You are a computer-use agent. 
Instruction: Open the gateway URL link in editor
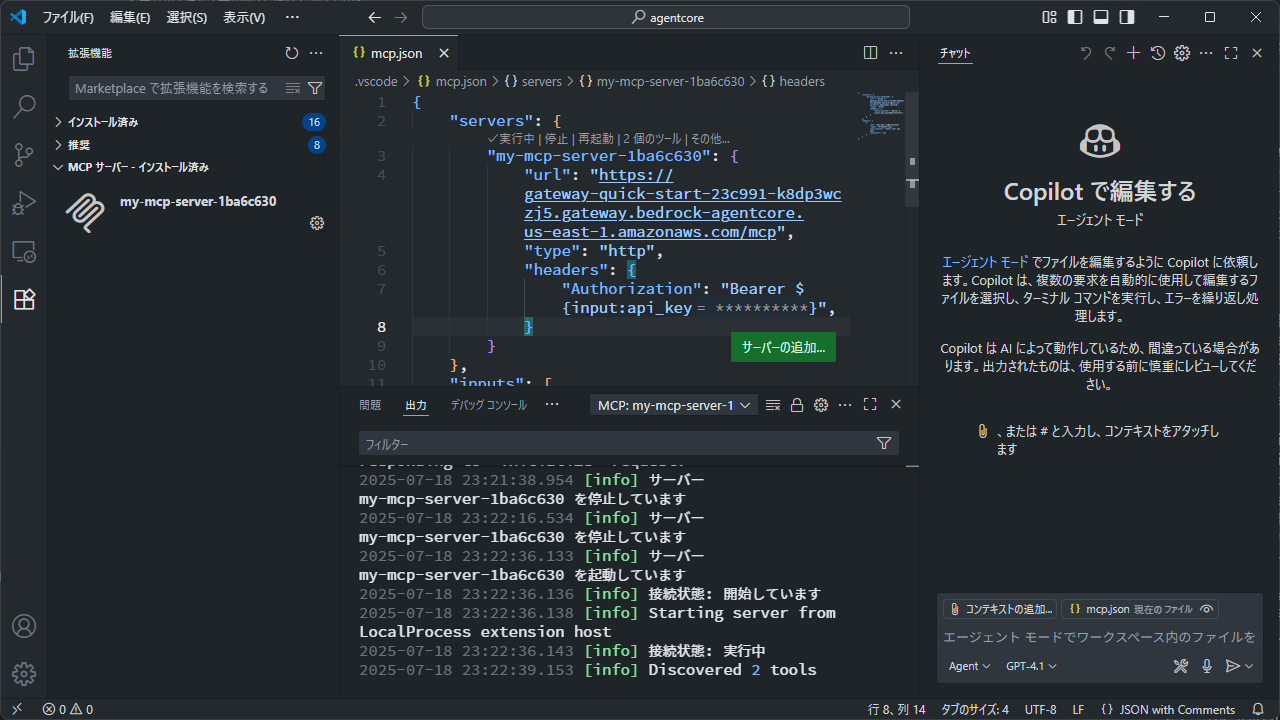point(682,204)
